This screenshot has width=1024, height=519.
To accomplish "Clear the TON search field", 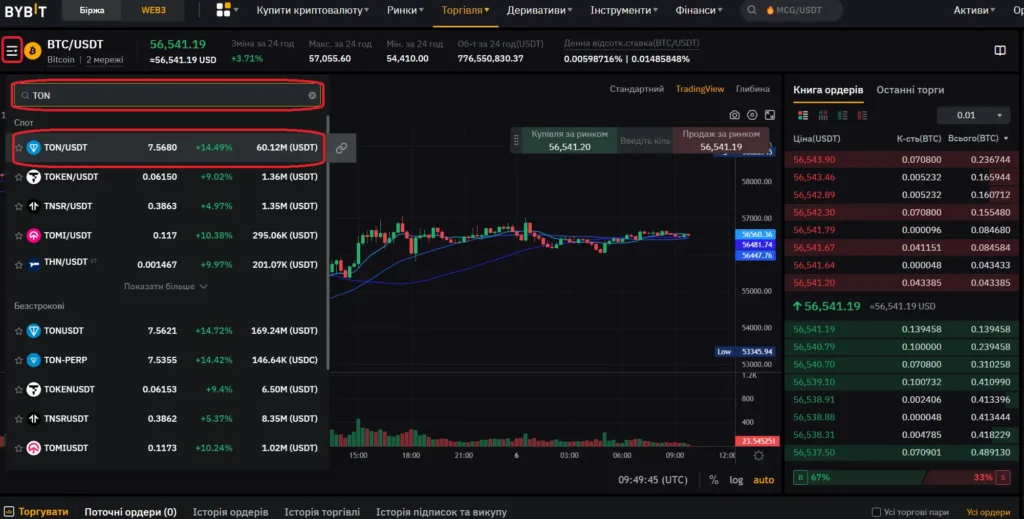I will click(x=312, y=95).
